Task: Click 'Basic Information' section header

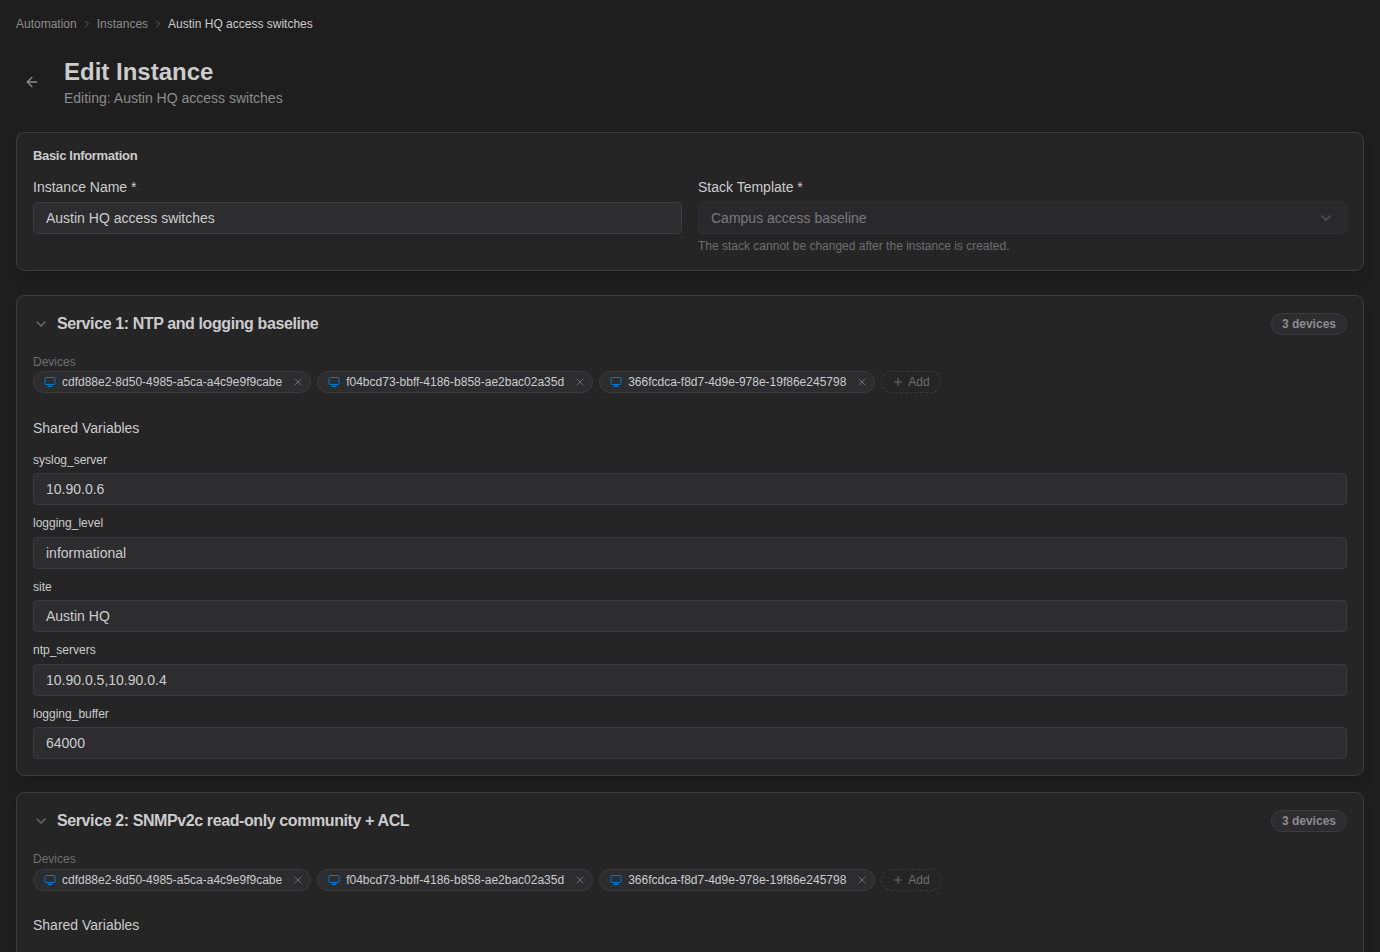Action: pos(85,156)
